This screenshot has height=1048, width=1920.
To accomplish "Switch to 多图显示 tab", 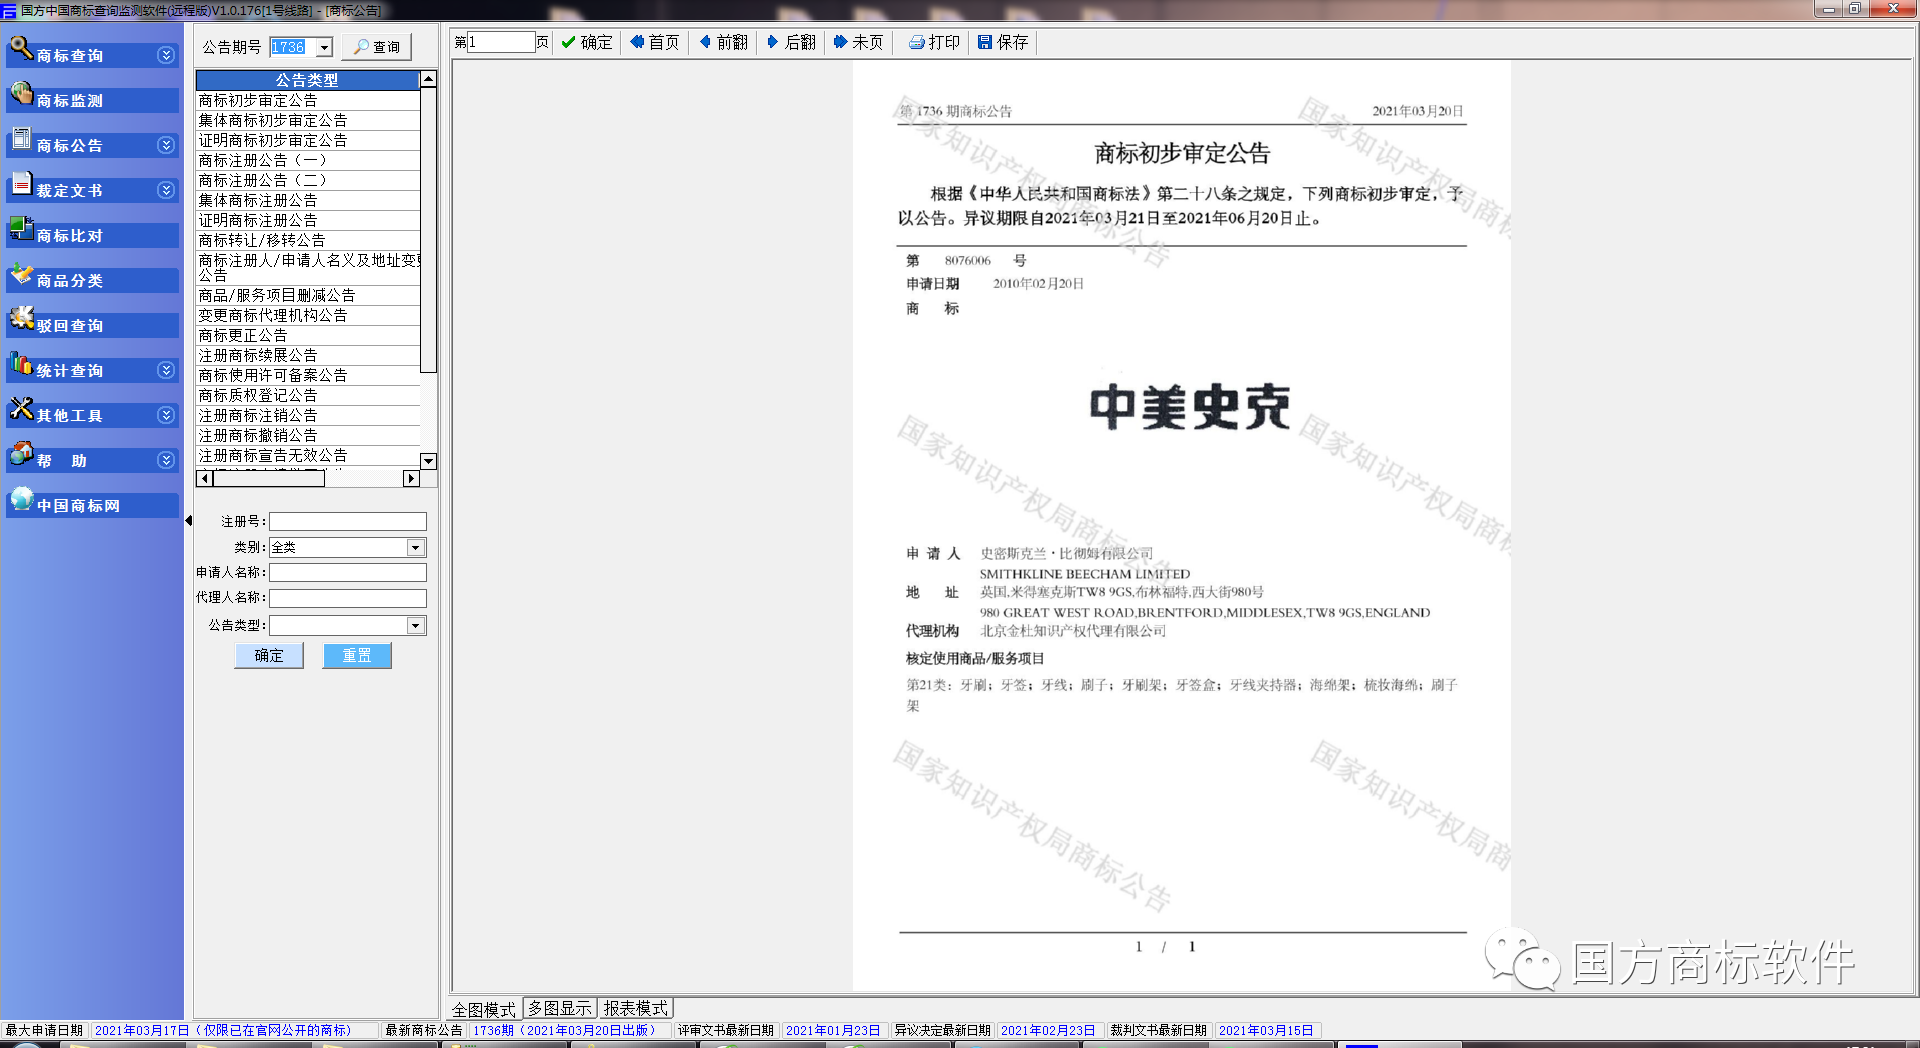I will point(560,1008).
